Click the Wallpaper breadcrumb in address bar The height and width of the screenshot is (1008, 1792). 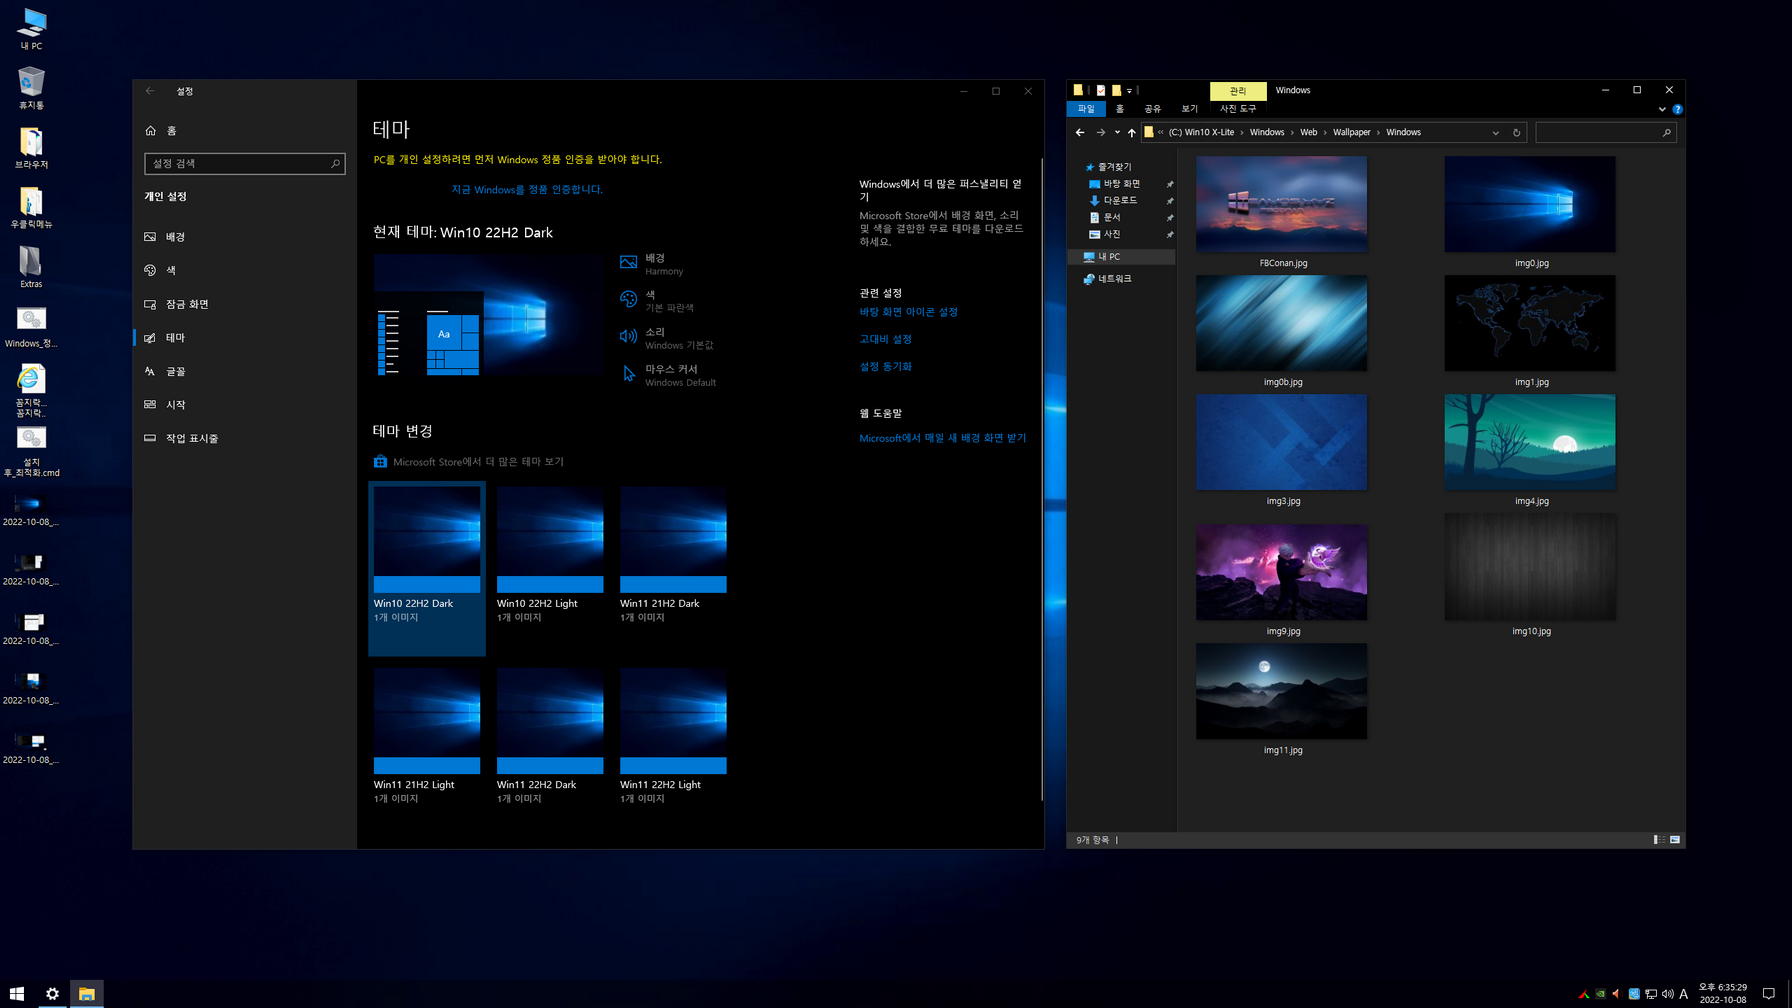pyautogui.click(x=1351, y=132)
